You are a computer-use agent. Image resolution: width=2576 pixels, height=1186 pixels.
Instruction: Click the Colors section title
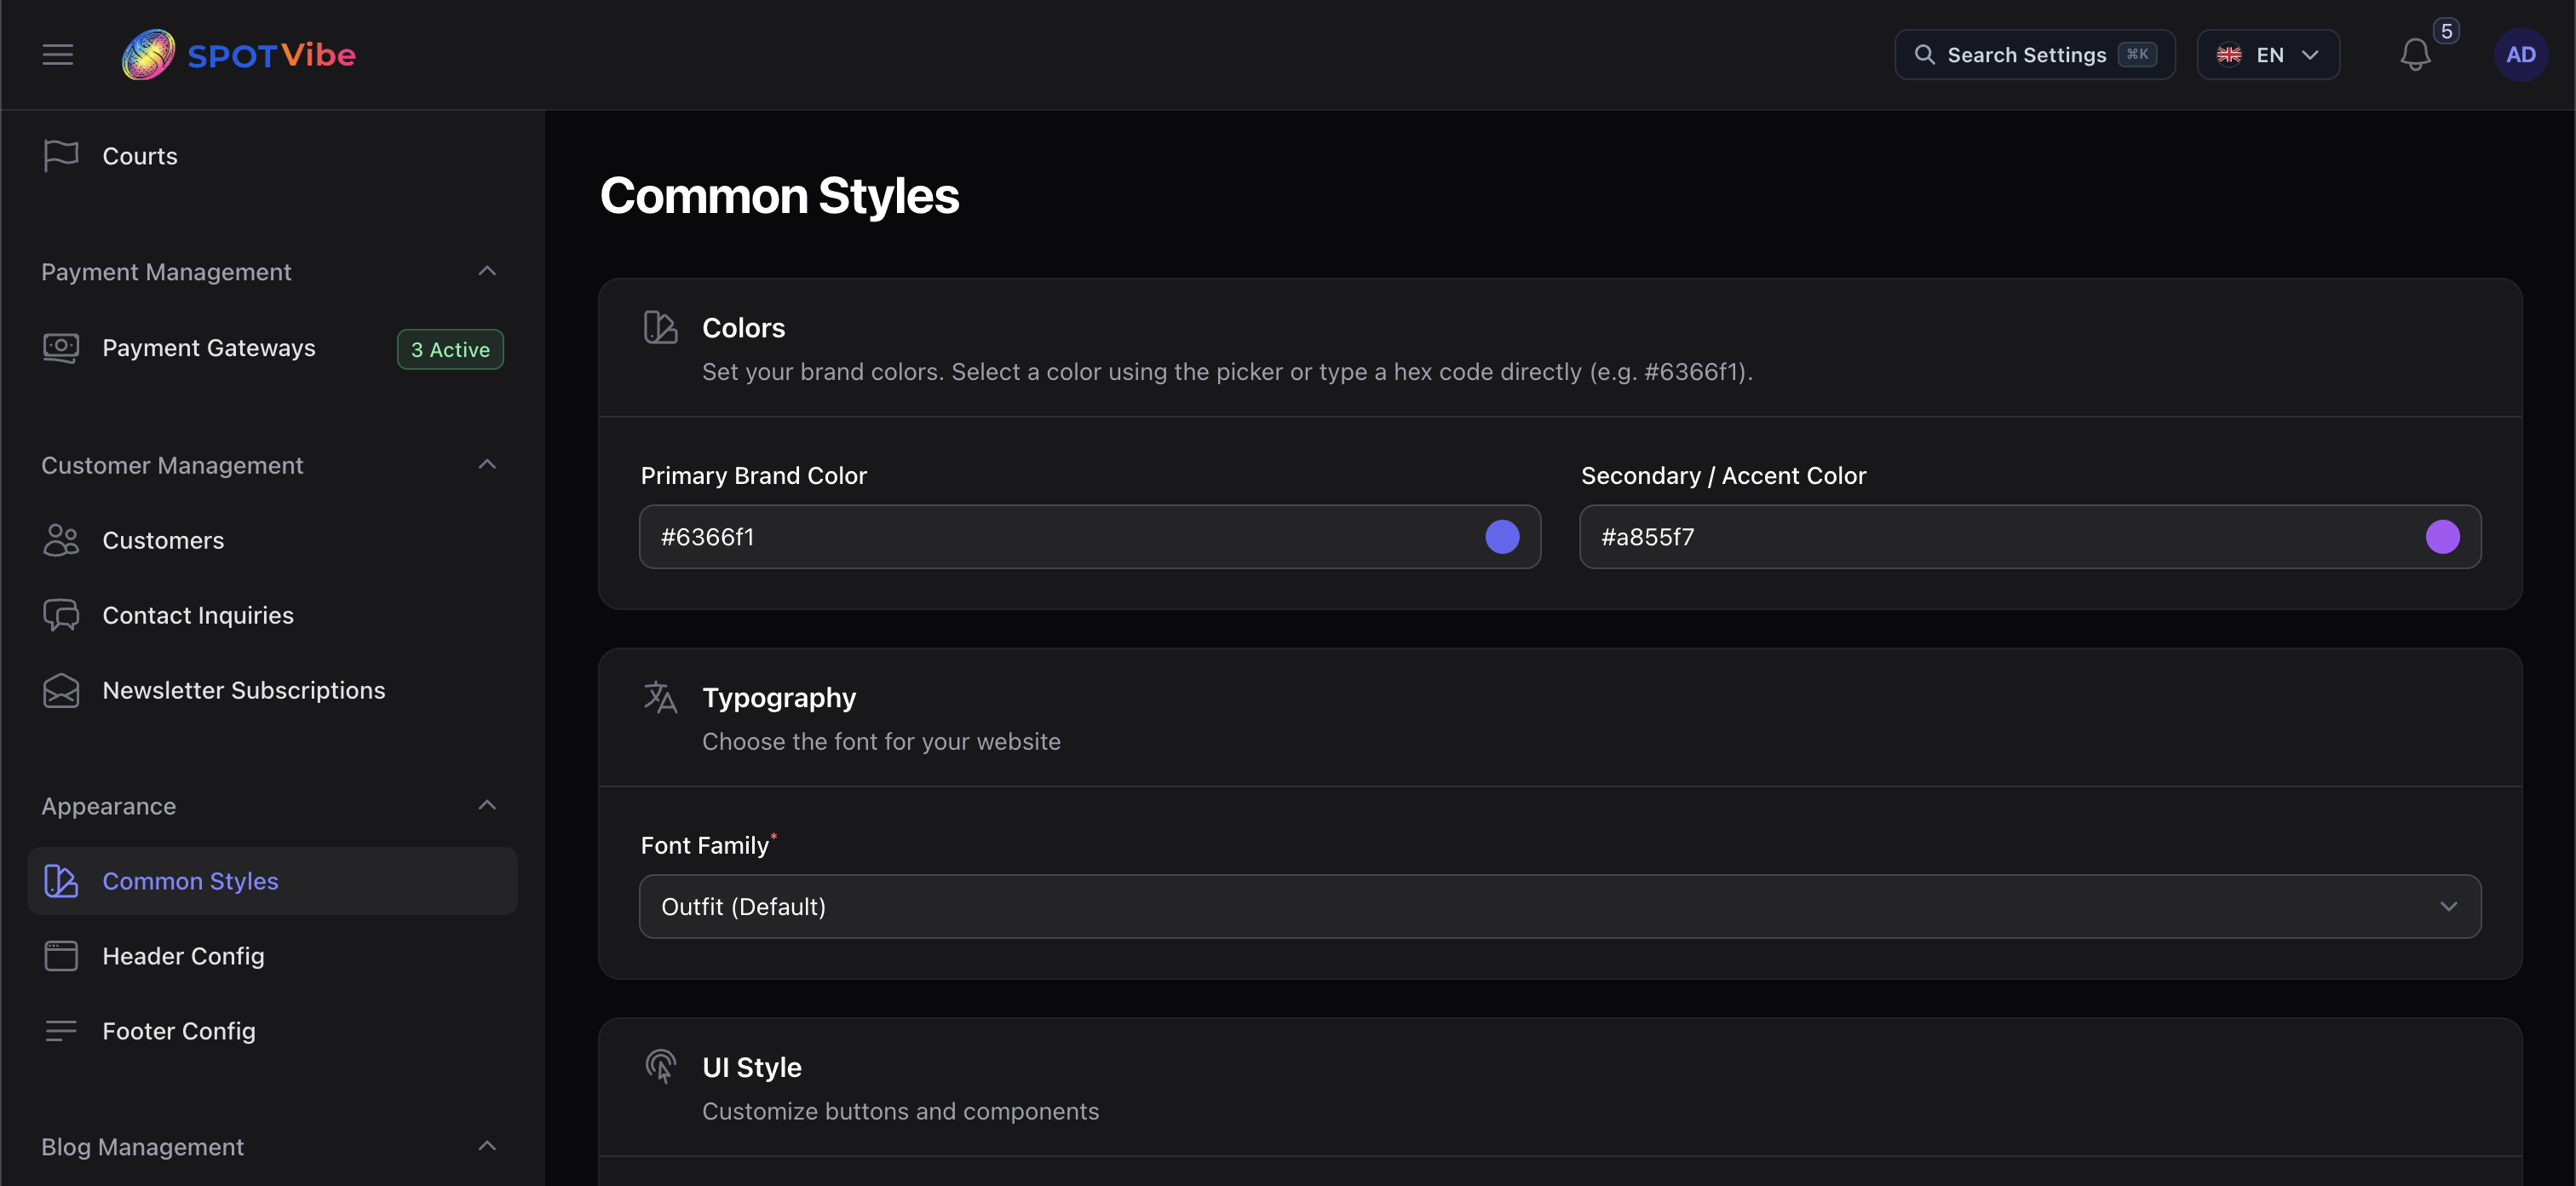[x=743, y=328]
